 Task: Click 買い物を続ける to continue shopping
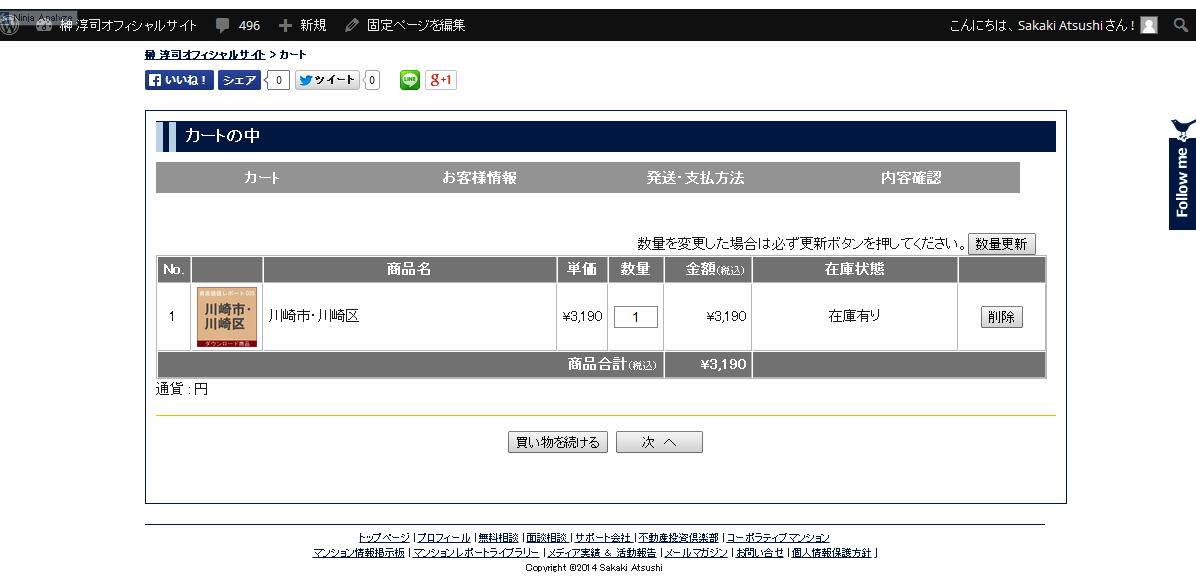pyautogui.click(x=558, y=442)
